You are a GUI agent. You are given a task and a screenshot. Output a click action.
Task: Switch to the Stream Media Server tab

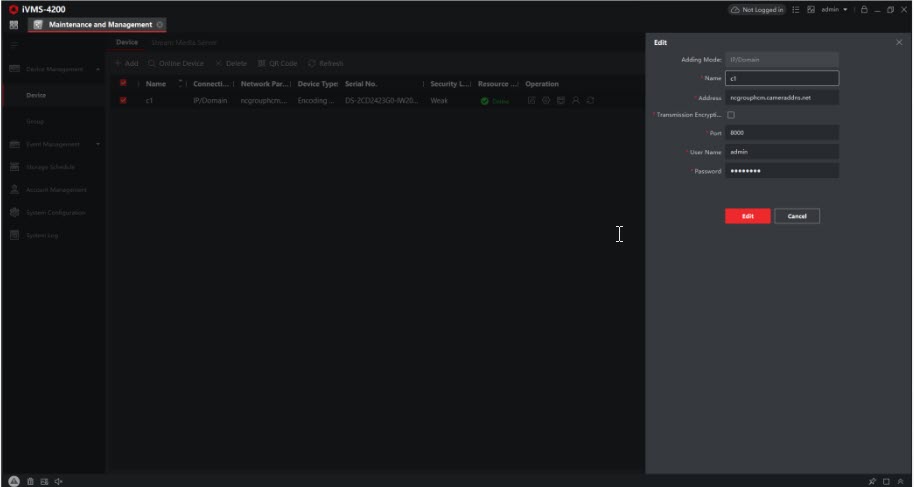[x=183, y=42]
